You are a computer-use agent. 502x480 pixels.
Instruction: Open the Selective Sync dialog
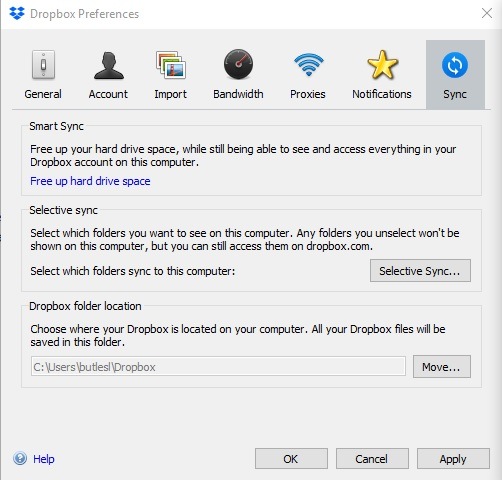point(420,271)
